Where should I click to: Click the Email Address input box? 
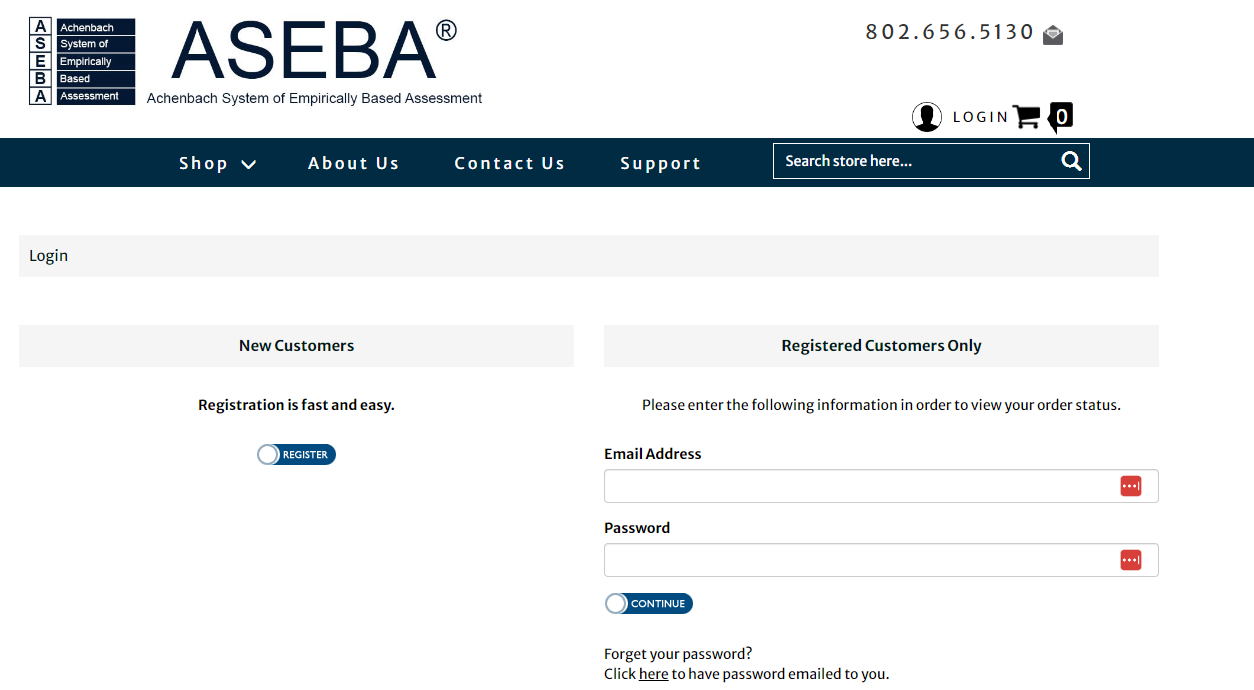click(x=860, y=486)
